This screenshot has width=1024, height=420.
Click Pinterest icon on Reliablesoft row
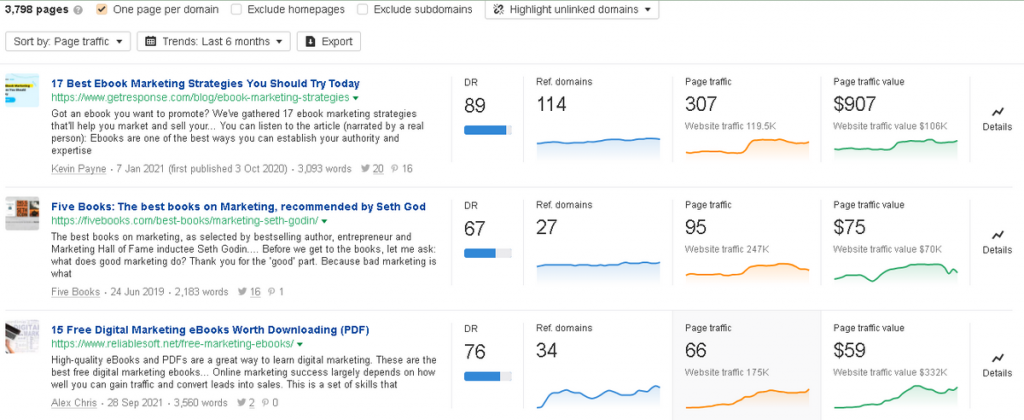click(263, 403)
